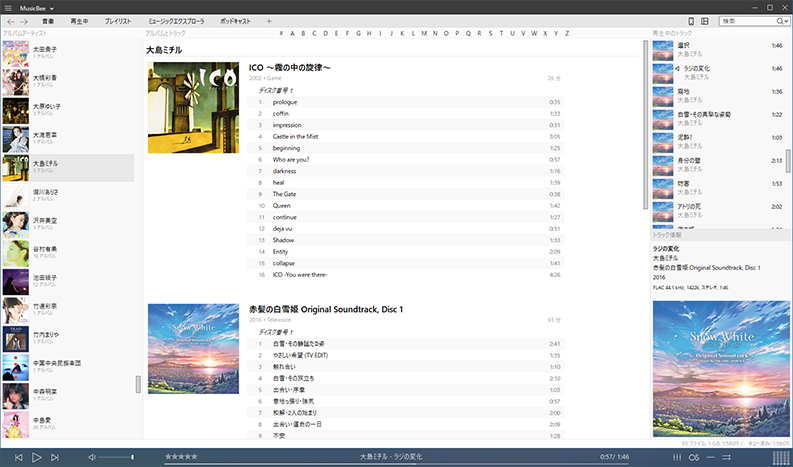The width and height of the screenshot is (793, 467).
Task: Open the ポッドキャスト tab
Action: [x=235, y=21]
